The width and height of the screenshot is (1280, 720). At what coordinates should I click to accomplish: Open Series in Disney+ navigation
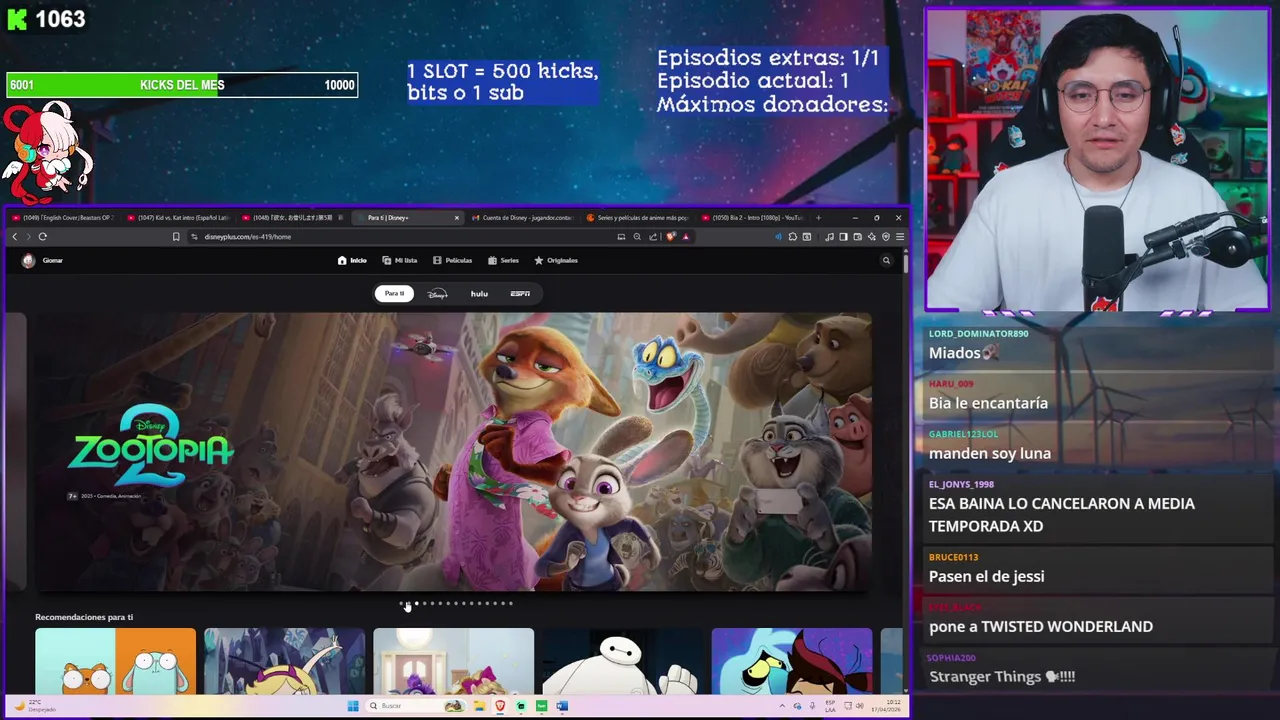point(503,261)
